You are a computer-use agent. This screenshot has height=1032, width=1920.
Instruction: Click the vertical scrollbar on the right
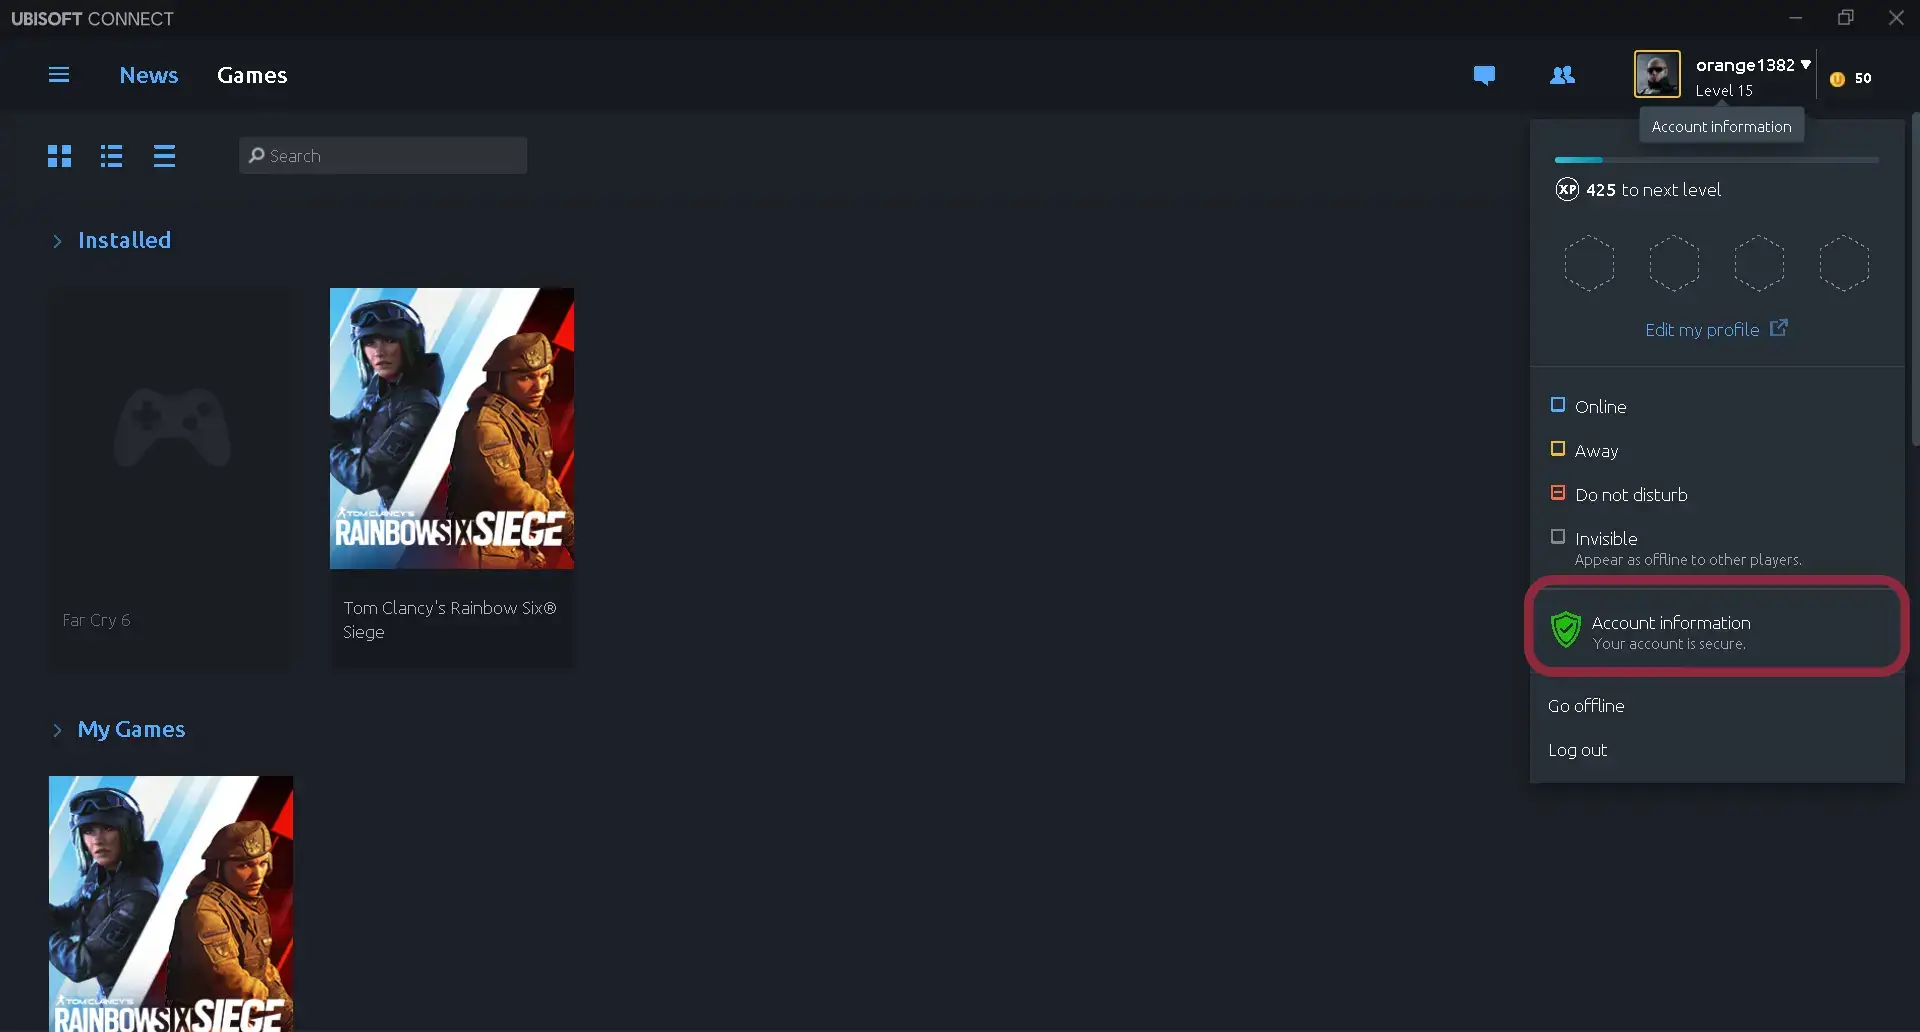click(x=1914, y=280)
